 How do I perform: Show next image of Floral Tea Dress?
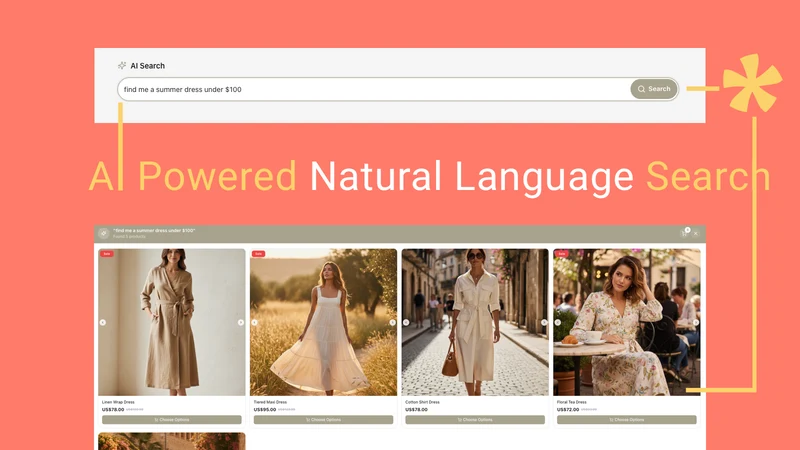point(696,322)
